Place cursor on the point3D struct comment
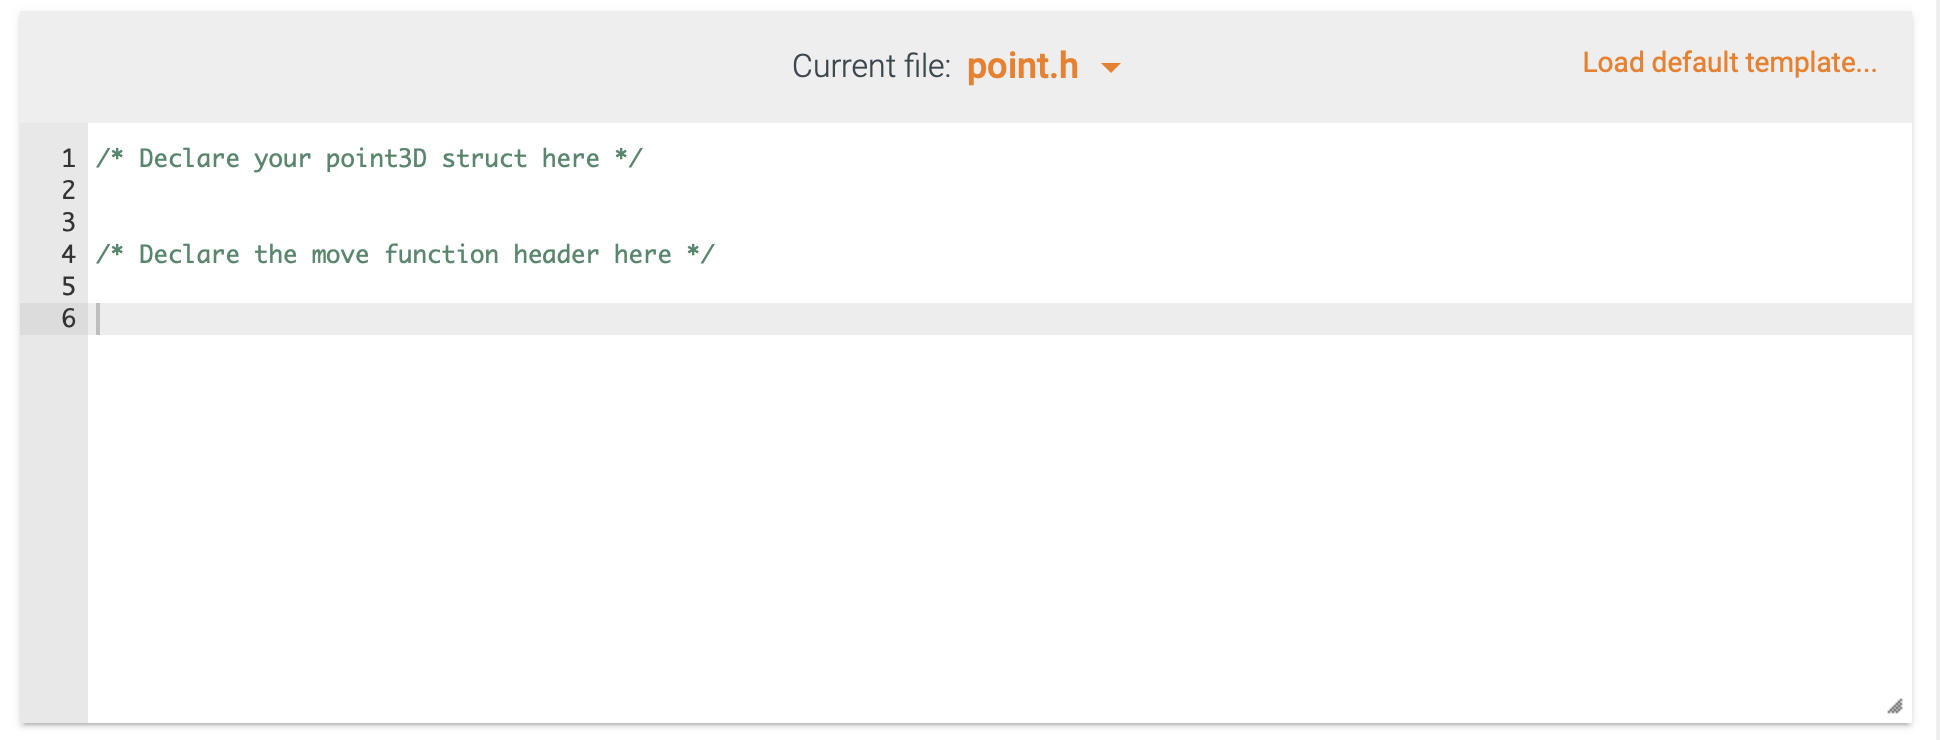This screenshot has height=740, width=1940. [x=368, y=158]
